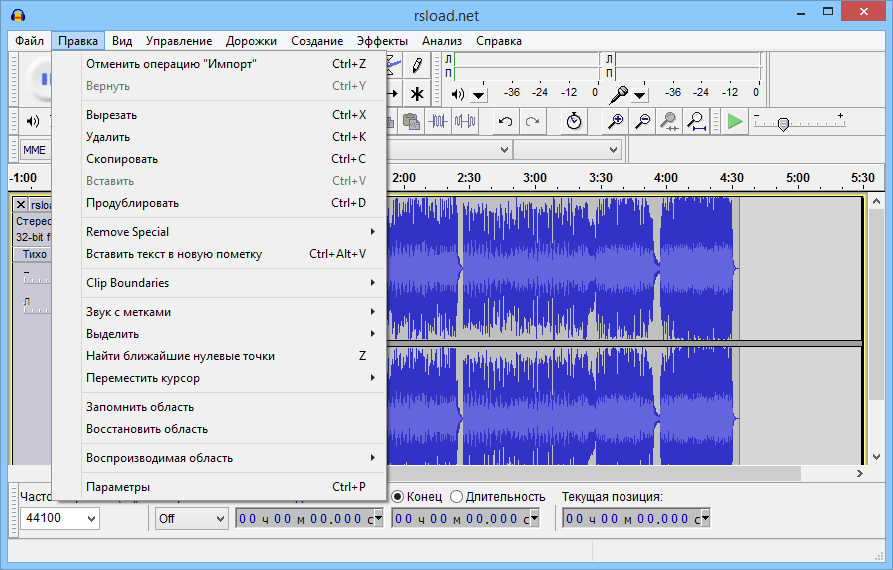Image resolution: width=893 pixels, height=570 pixels.
Task: Expand the Clip Boundaries submenu
Action: click(234, 283)
